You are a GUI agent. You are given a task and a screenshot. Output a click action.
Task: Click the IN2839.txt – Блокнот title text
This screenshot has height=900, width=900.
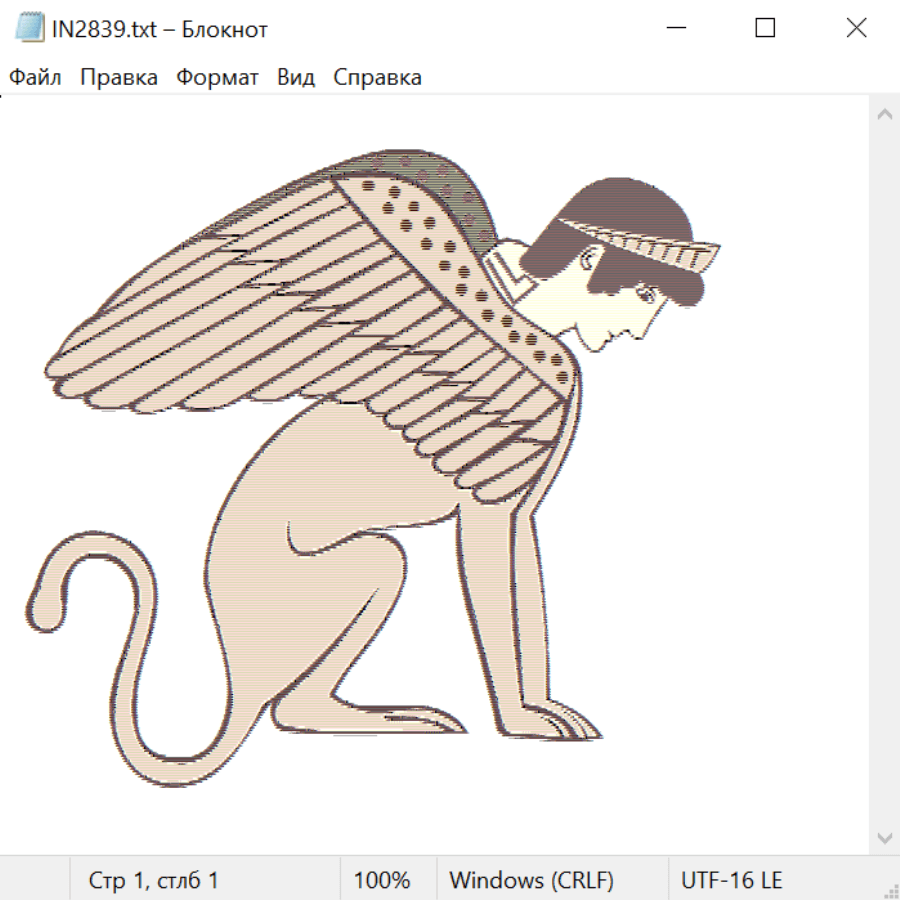click(x=160, y=29)
